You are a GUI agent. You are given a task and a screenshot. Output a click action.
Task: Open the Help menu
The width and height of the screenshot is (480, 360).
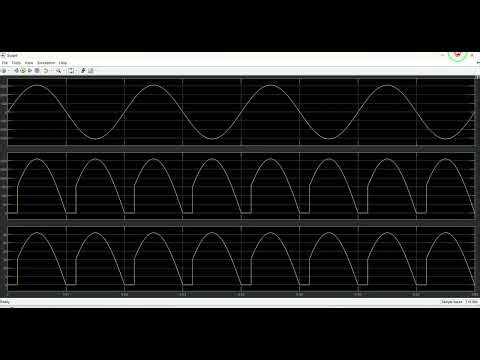63,63
